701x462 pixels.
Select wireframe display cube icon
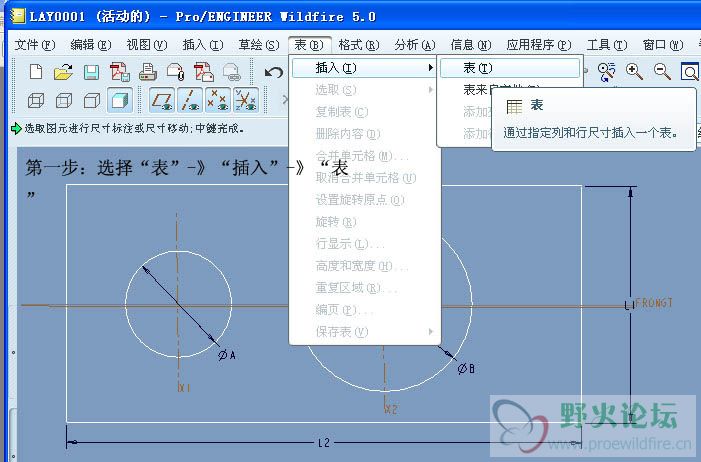click(36, 100)
